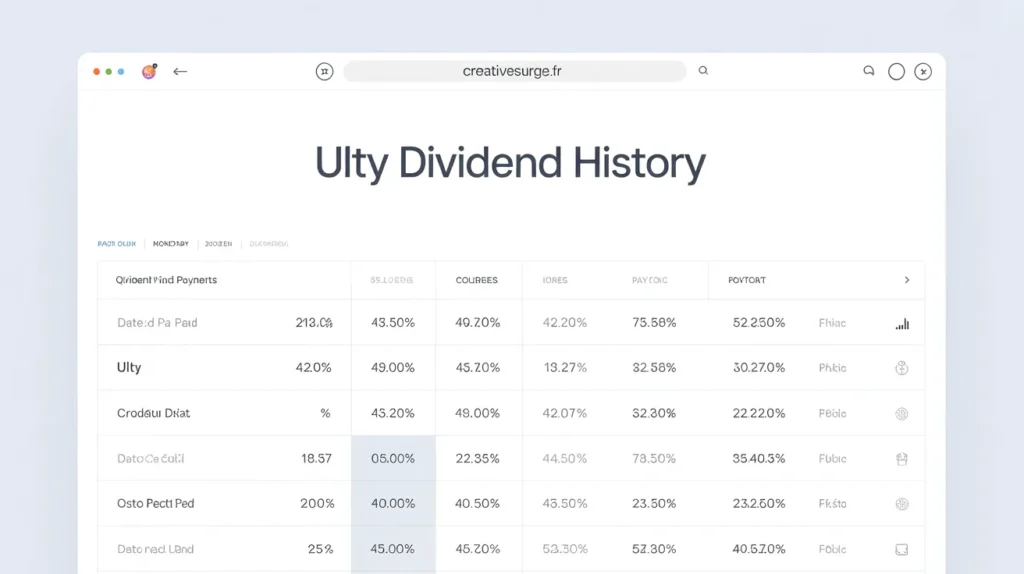Open the colorful profile avatar icon
Viewport: 1024px width, 574px height.
pyautogui.click(x=149, y=72)
